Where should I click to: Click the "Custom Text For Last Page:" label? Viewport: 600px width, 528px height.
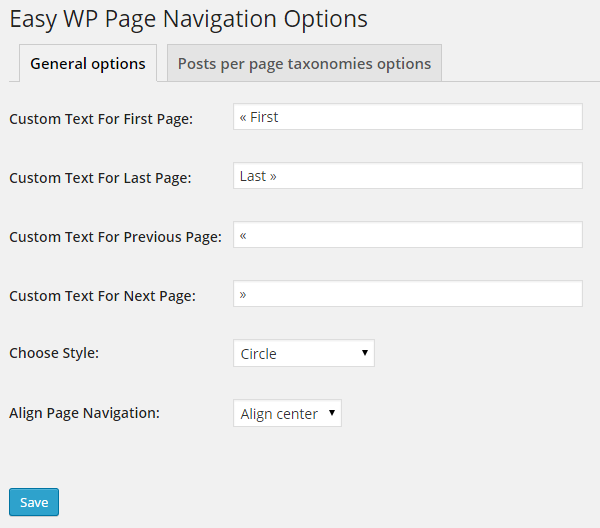pyautogui.click(x=100, y=178)
